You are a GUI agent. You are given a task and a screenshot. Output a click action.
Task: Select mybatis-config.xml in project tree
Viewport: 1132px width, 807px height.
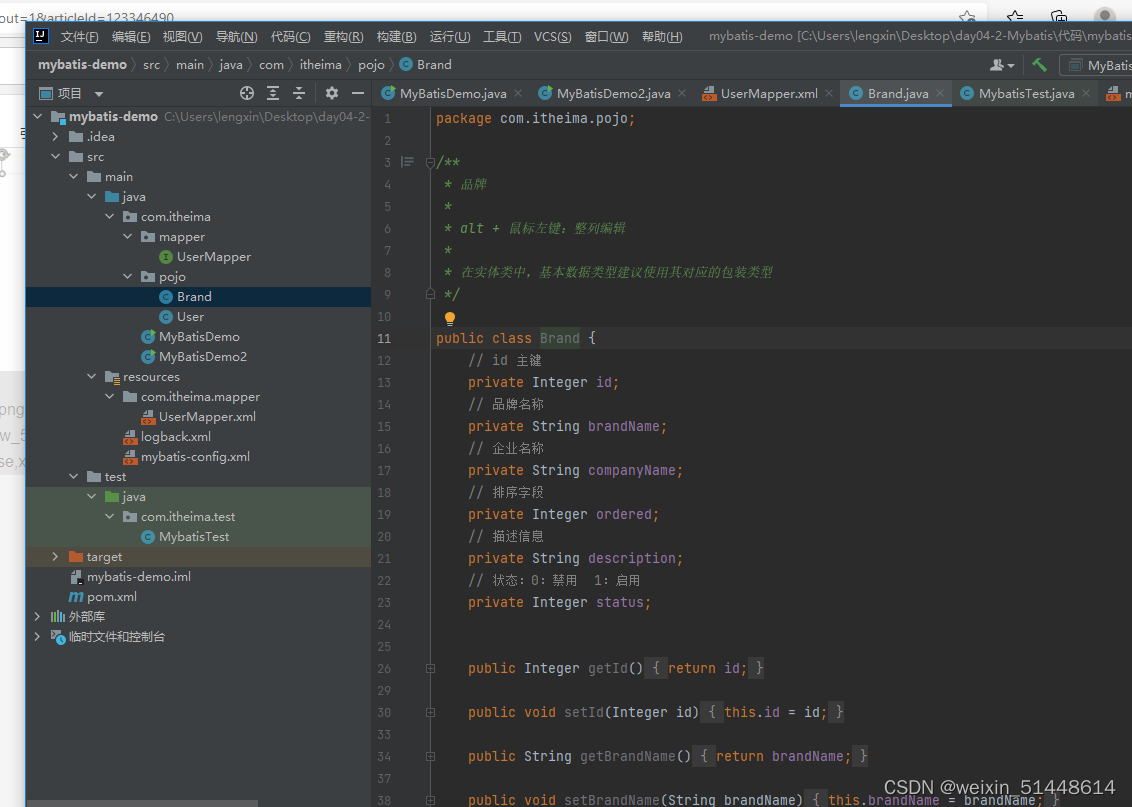tap(186, 457)
